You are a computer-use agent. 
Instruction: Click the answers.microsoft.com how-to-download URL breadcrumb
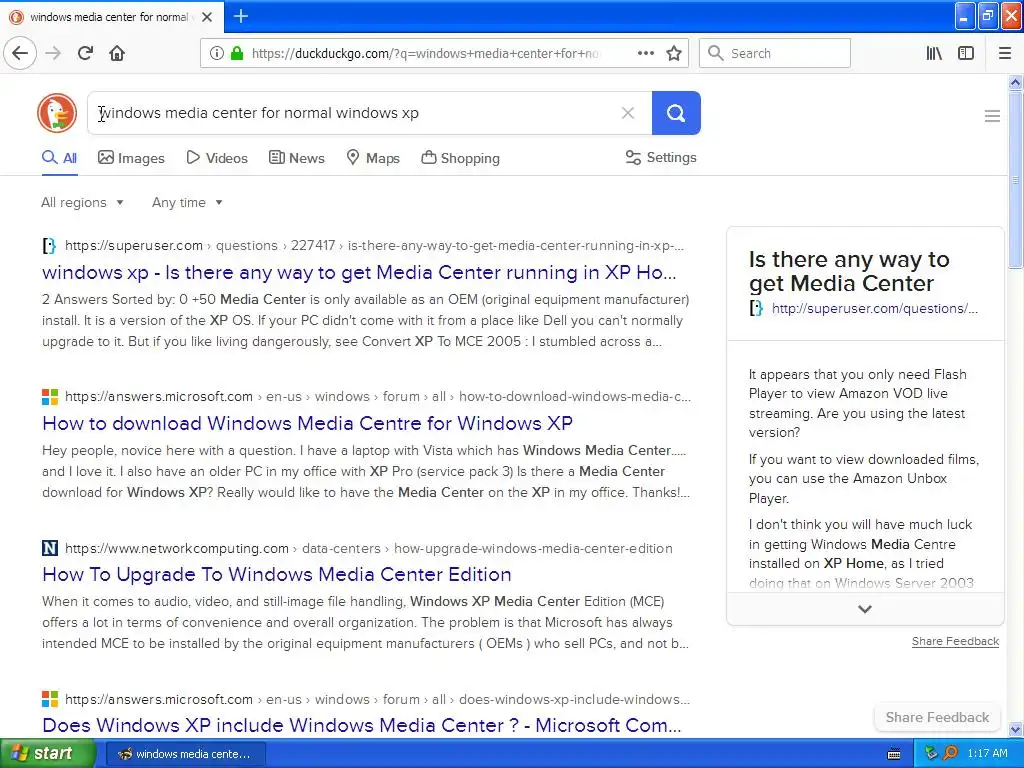click(x=377, y=396)
